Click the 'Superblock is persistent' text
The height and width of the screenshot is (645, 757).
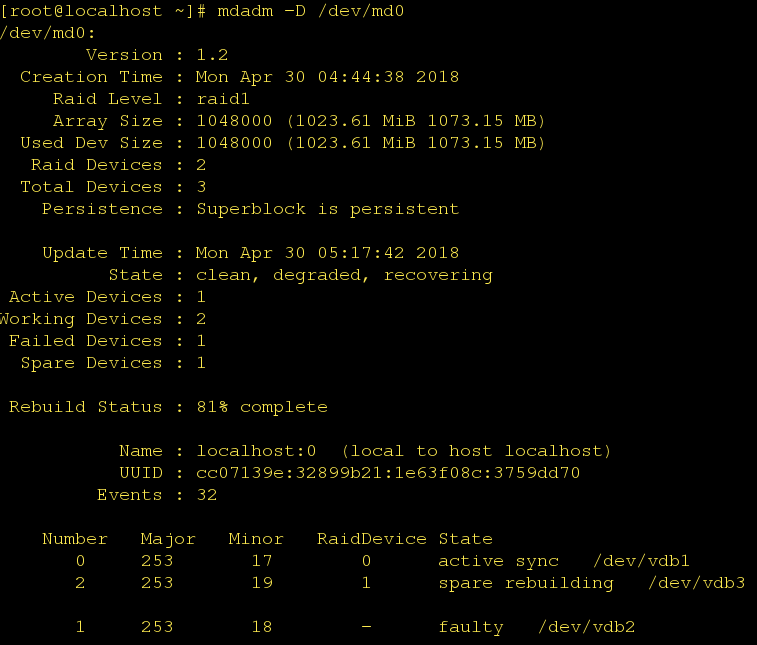327,209
